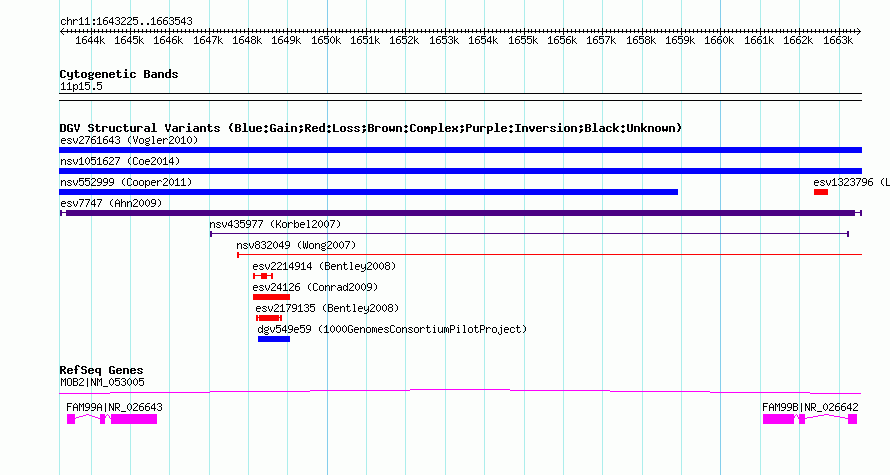Select the blue dgv549e59 gain bar
Viewport: 890px width, 475px height.
274,339
